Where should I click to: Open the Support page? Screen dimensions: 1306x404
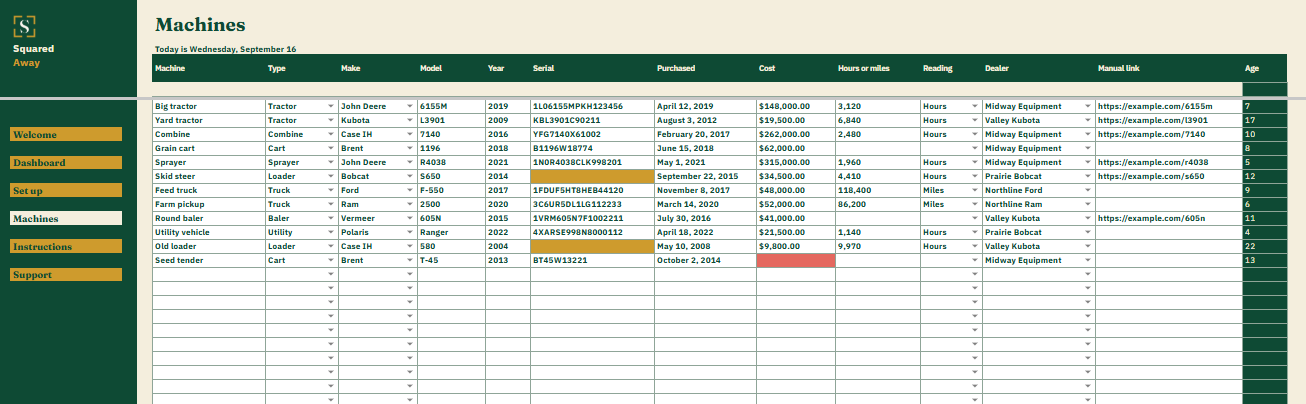point(66,274)
